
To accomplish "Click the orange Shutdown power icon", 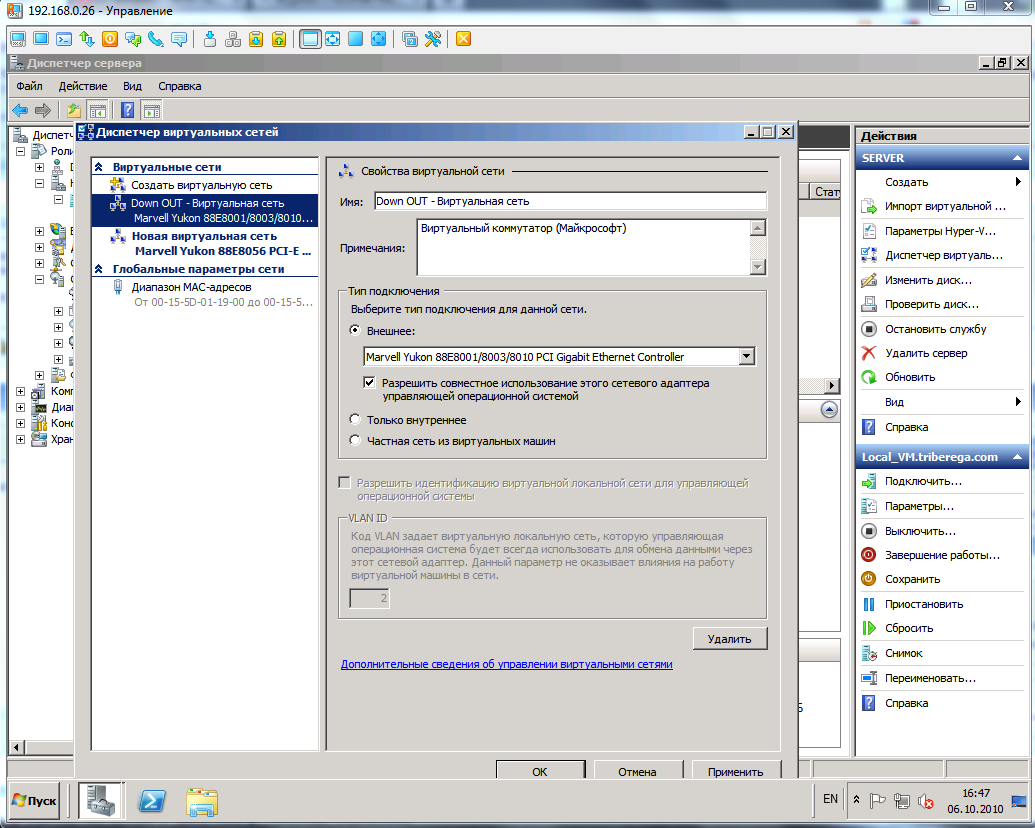I will [110, 39].
